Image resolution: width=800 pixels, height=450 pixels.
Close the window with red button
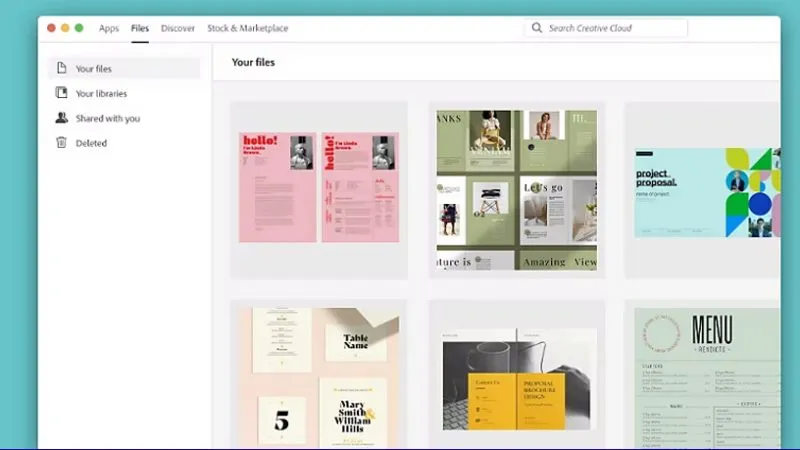[51, 28]
